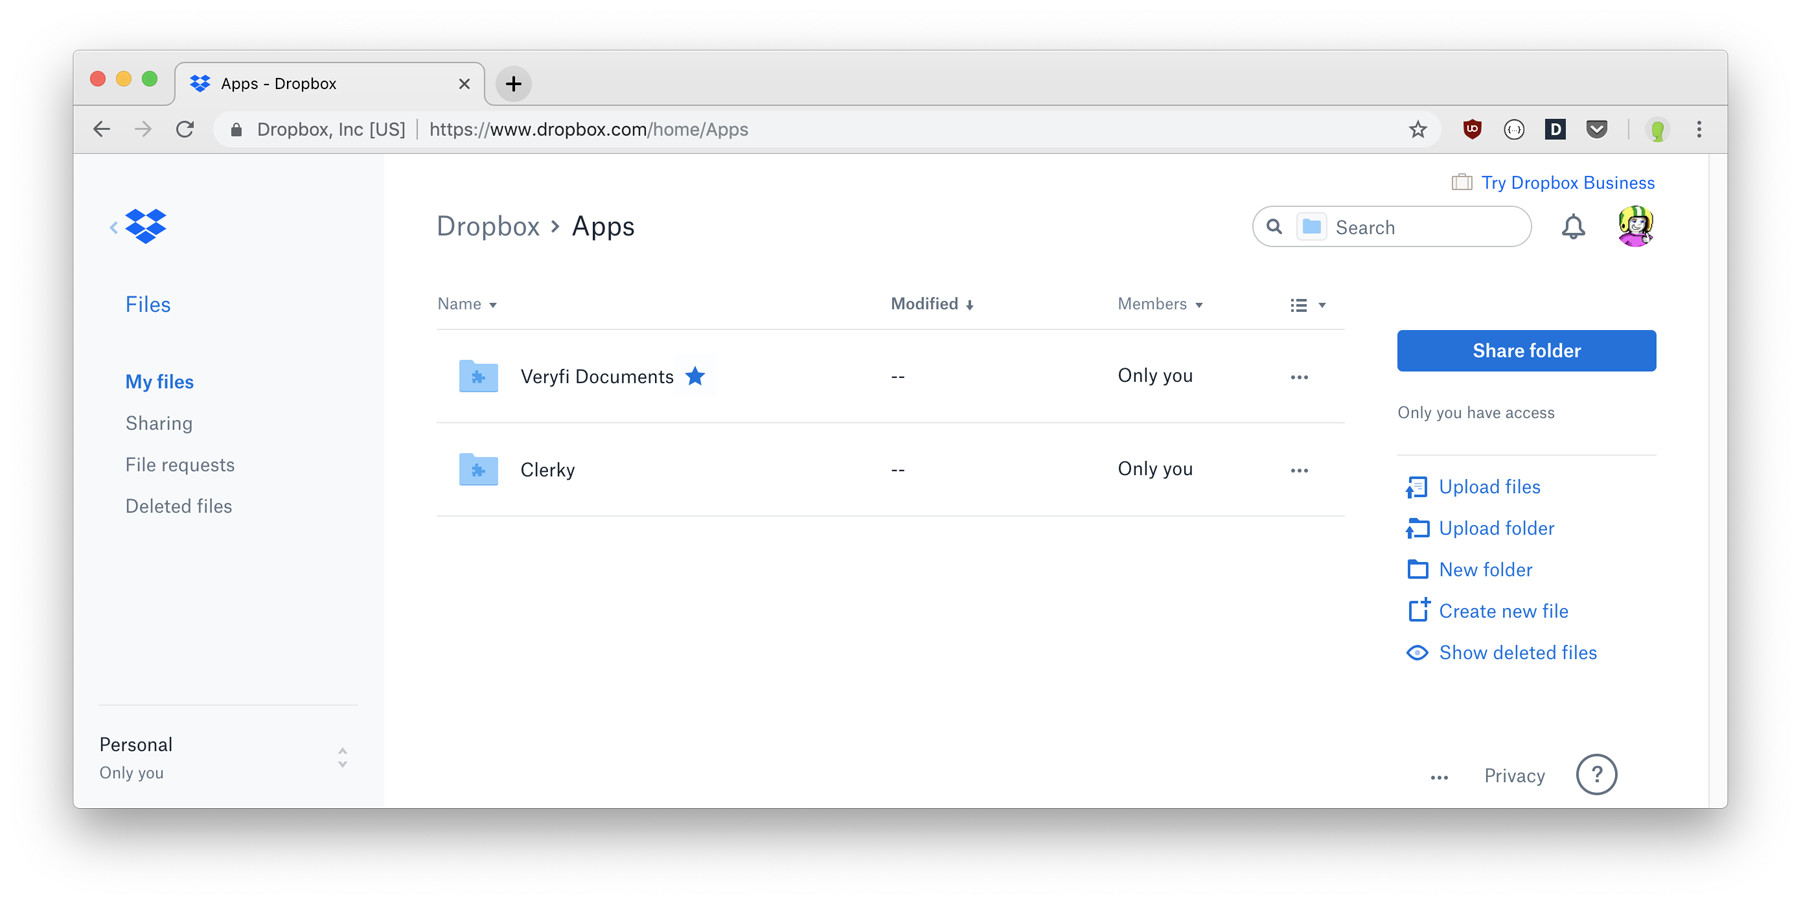1800x904 pixels.
Task: Open more options for Veryfi Documents row
Action: coord(1299,377)
